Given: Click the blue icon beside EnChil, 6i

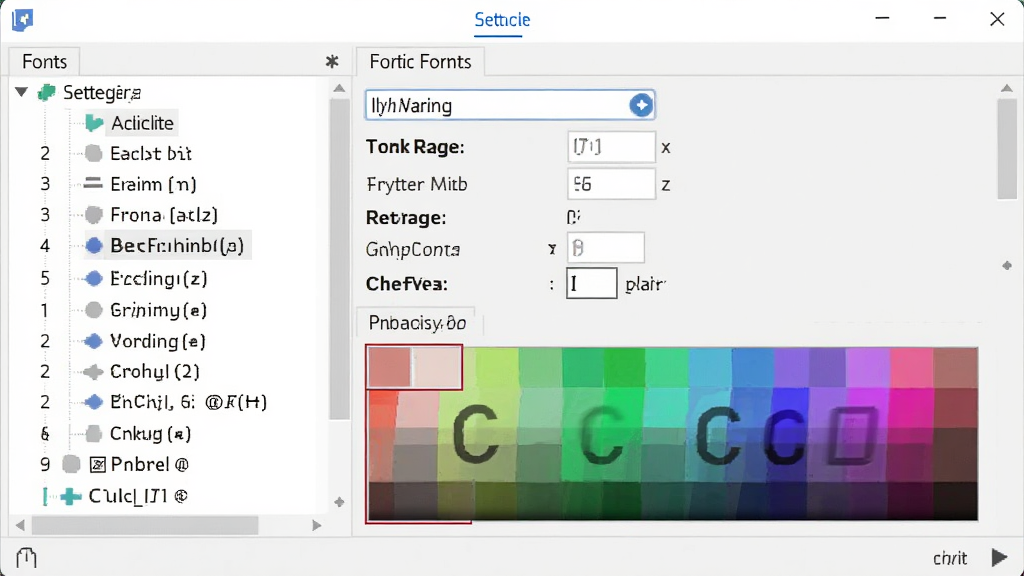Looking at the screenshot, I should click(x=94, y=402).
